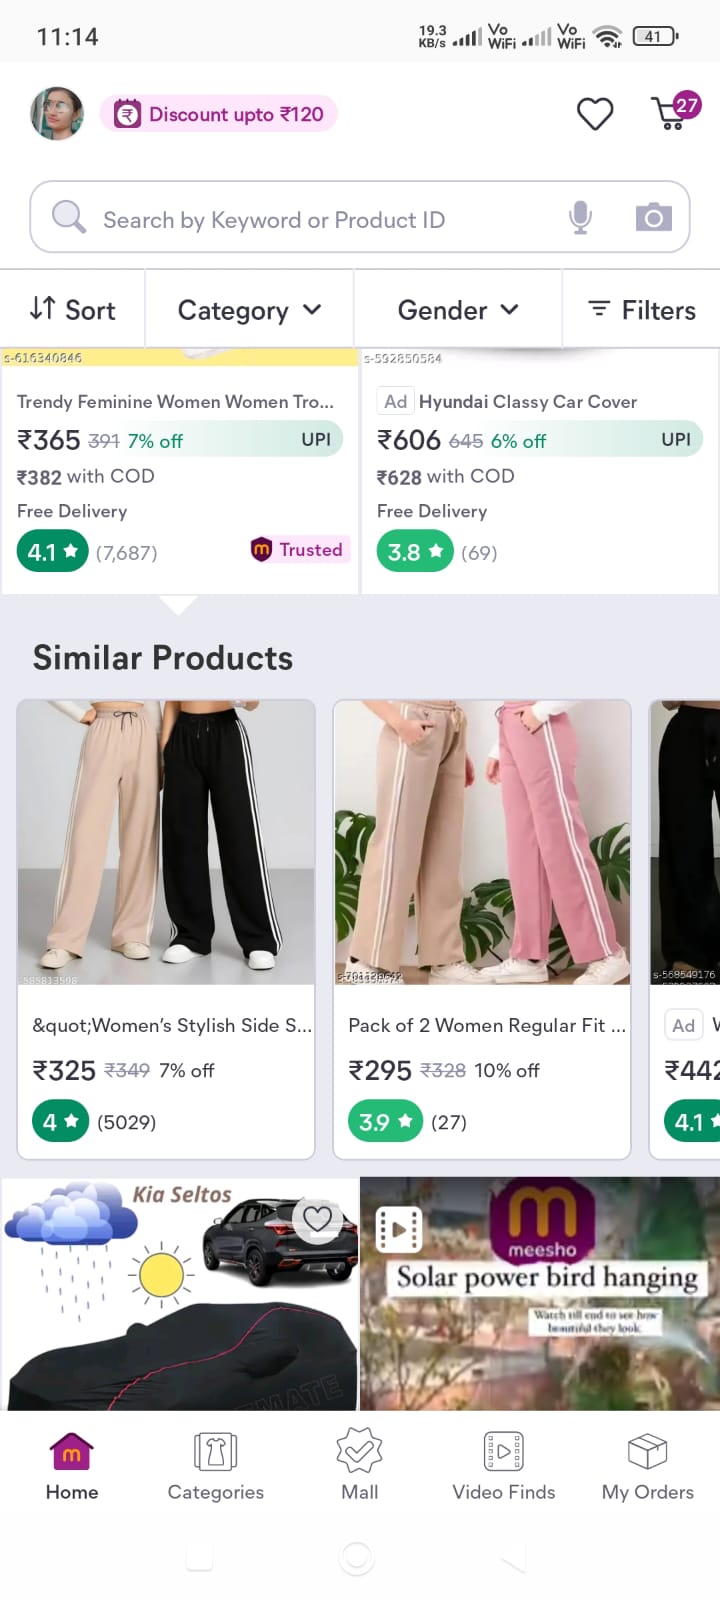This screenshot has width=720, height=1600.
Task: Expand the Category dropdown
Action: tap(249, 310)
